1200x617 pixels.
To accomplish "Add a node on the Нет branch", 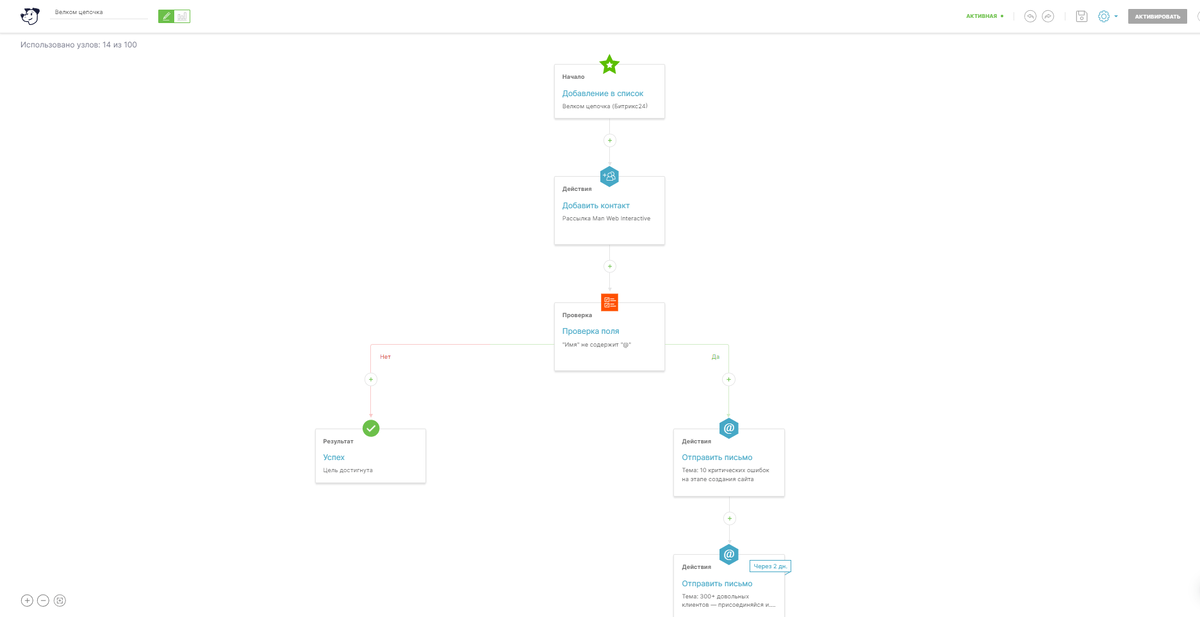I will point(371,379).
